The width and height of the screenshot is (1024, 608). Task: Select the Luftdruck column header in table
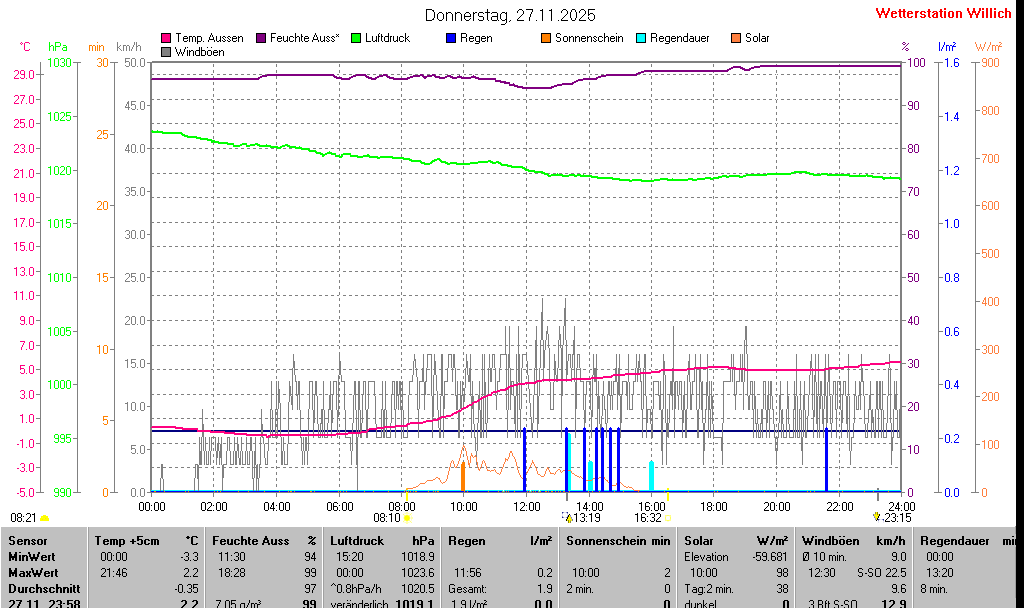click(x=357, y=540)
